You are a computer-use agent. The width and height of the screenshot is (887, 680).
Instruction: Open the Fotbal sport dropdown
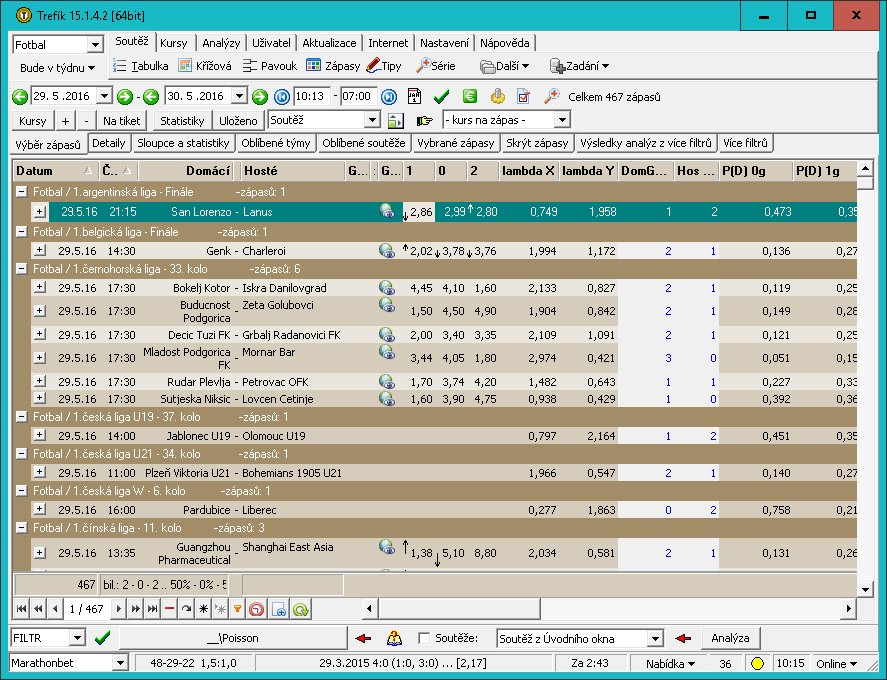[95, 45]
